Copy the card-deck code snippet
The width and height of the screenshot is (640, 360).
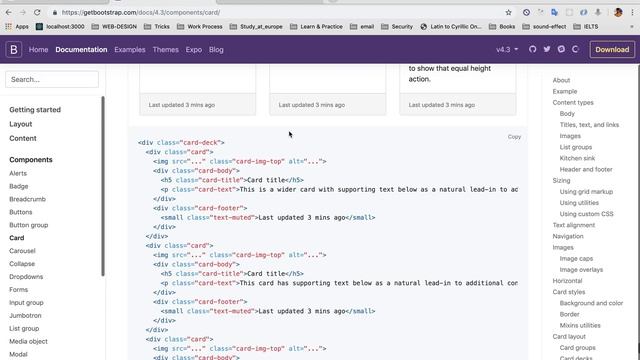514,137
